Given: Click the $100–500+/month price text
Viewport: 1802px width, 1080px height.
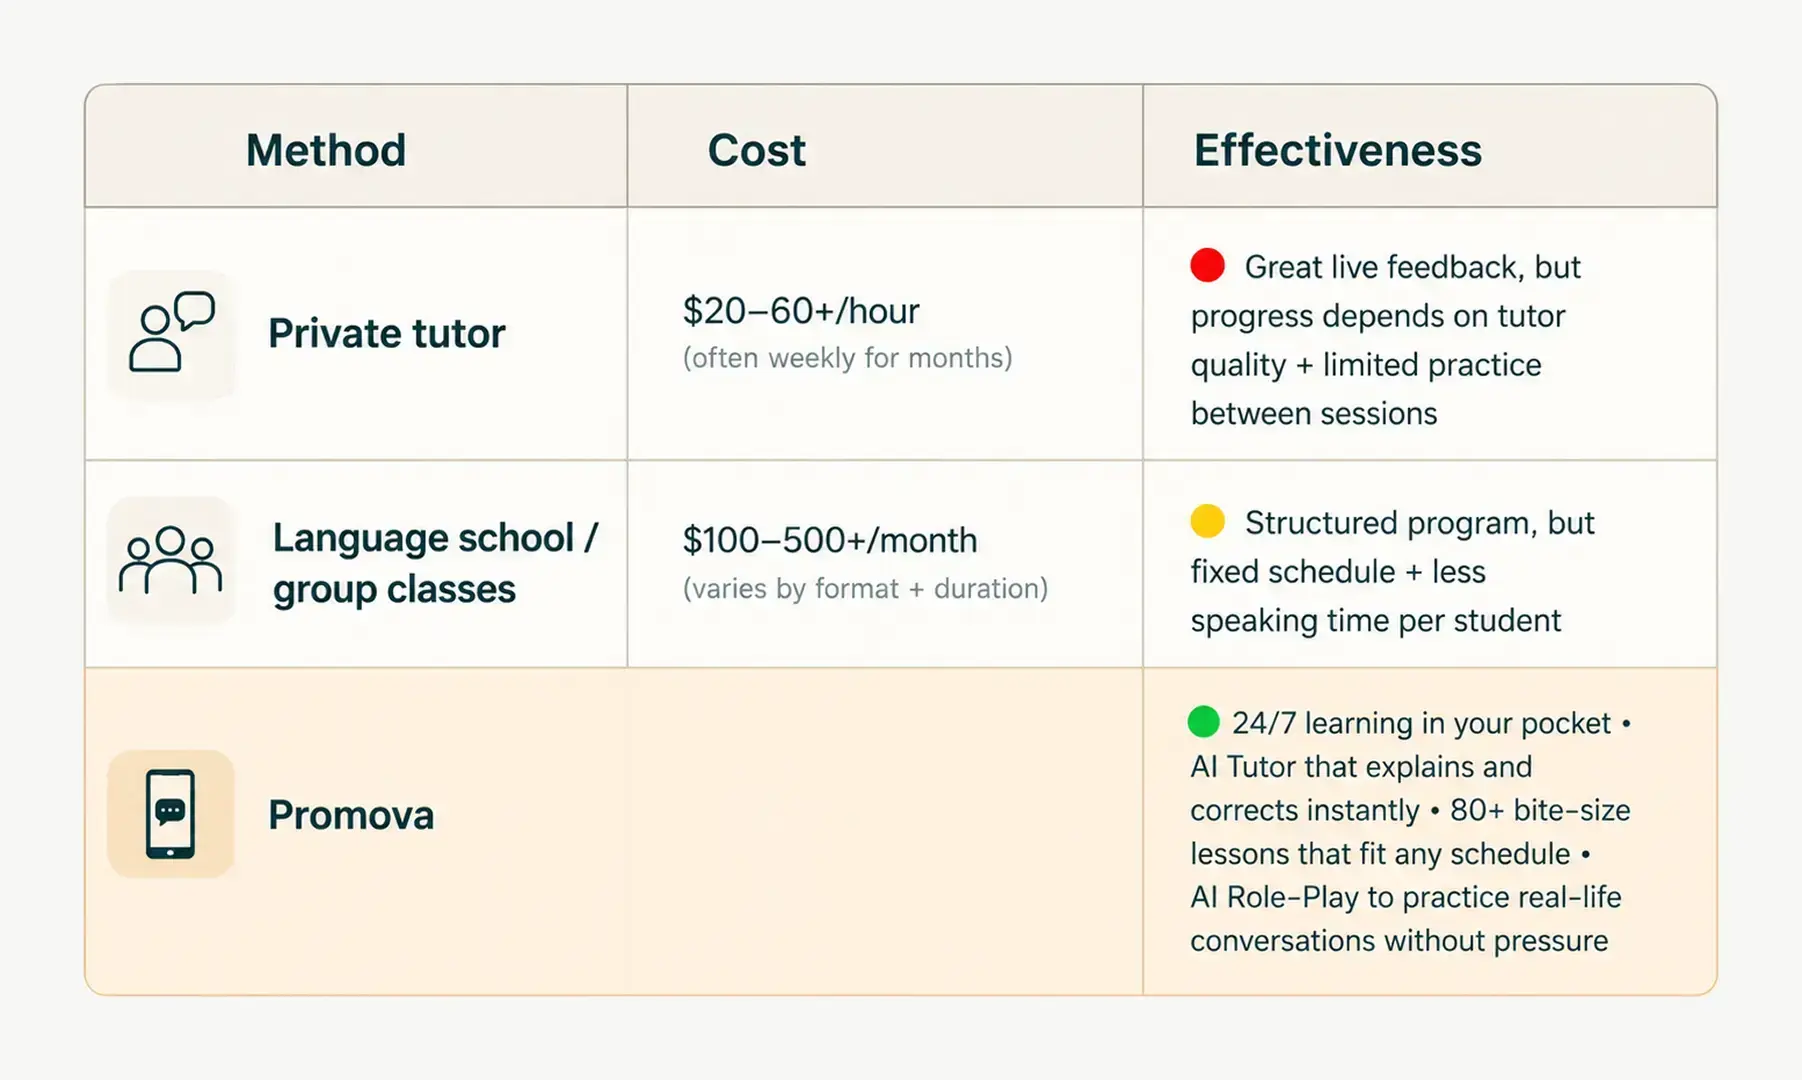Looking at the screenshot, I should point(830,540).
